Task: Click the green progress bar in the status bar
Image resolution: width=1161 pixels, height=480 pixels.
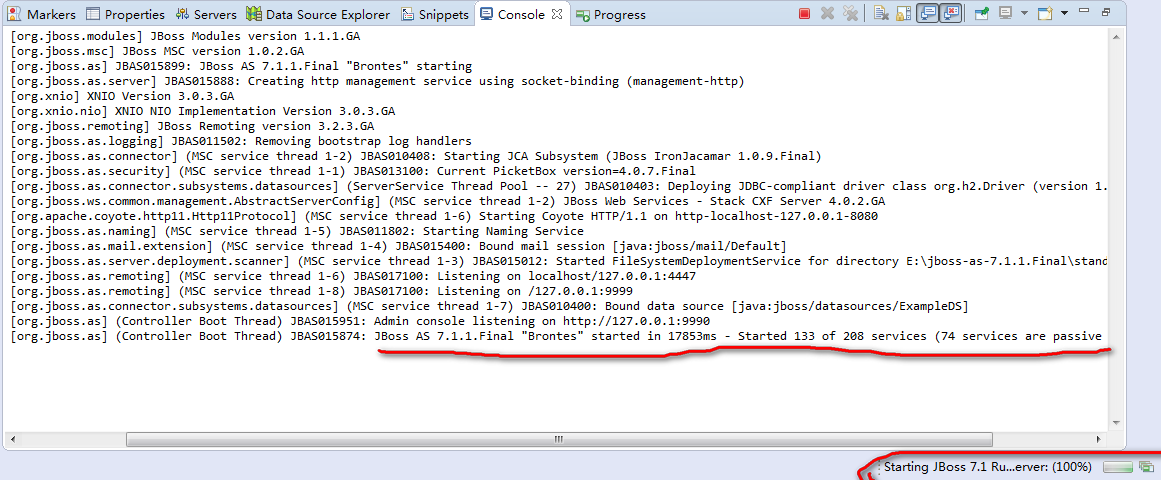Action: point(1118,467)
